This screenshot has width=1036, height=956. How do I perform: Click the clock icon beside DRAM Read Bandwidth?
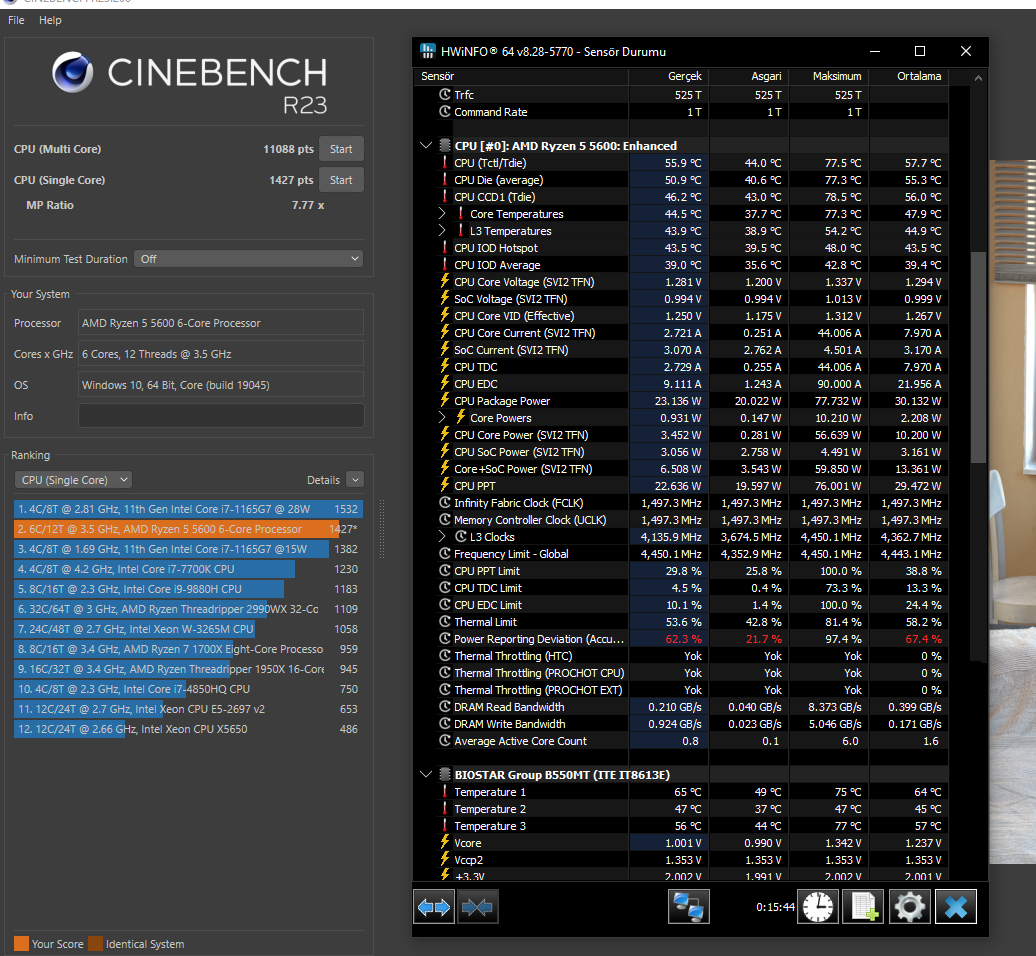pyautogui.click(x=445, y=706)
